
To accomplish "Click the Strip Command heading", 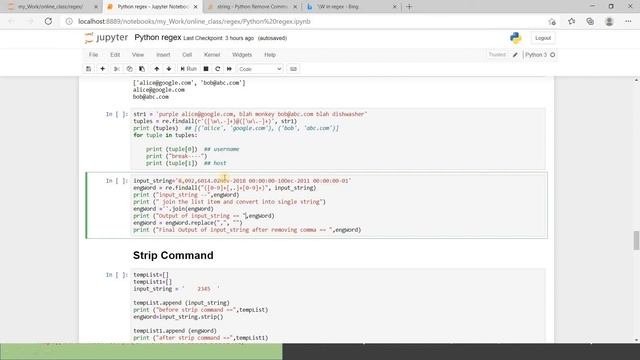I will pyautogui.click(x=173, y=255).
